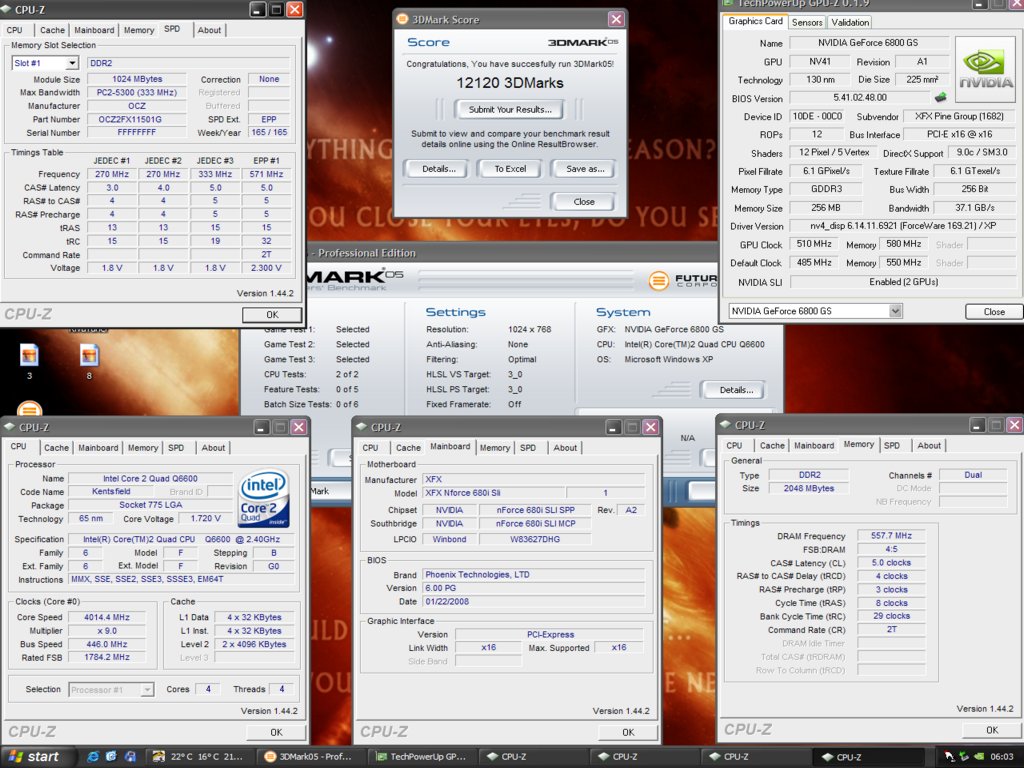Click the BIOS date '01/22/2008'
Screen dimensions: 1024x768
[532, 601]
